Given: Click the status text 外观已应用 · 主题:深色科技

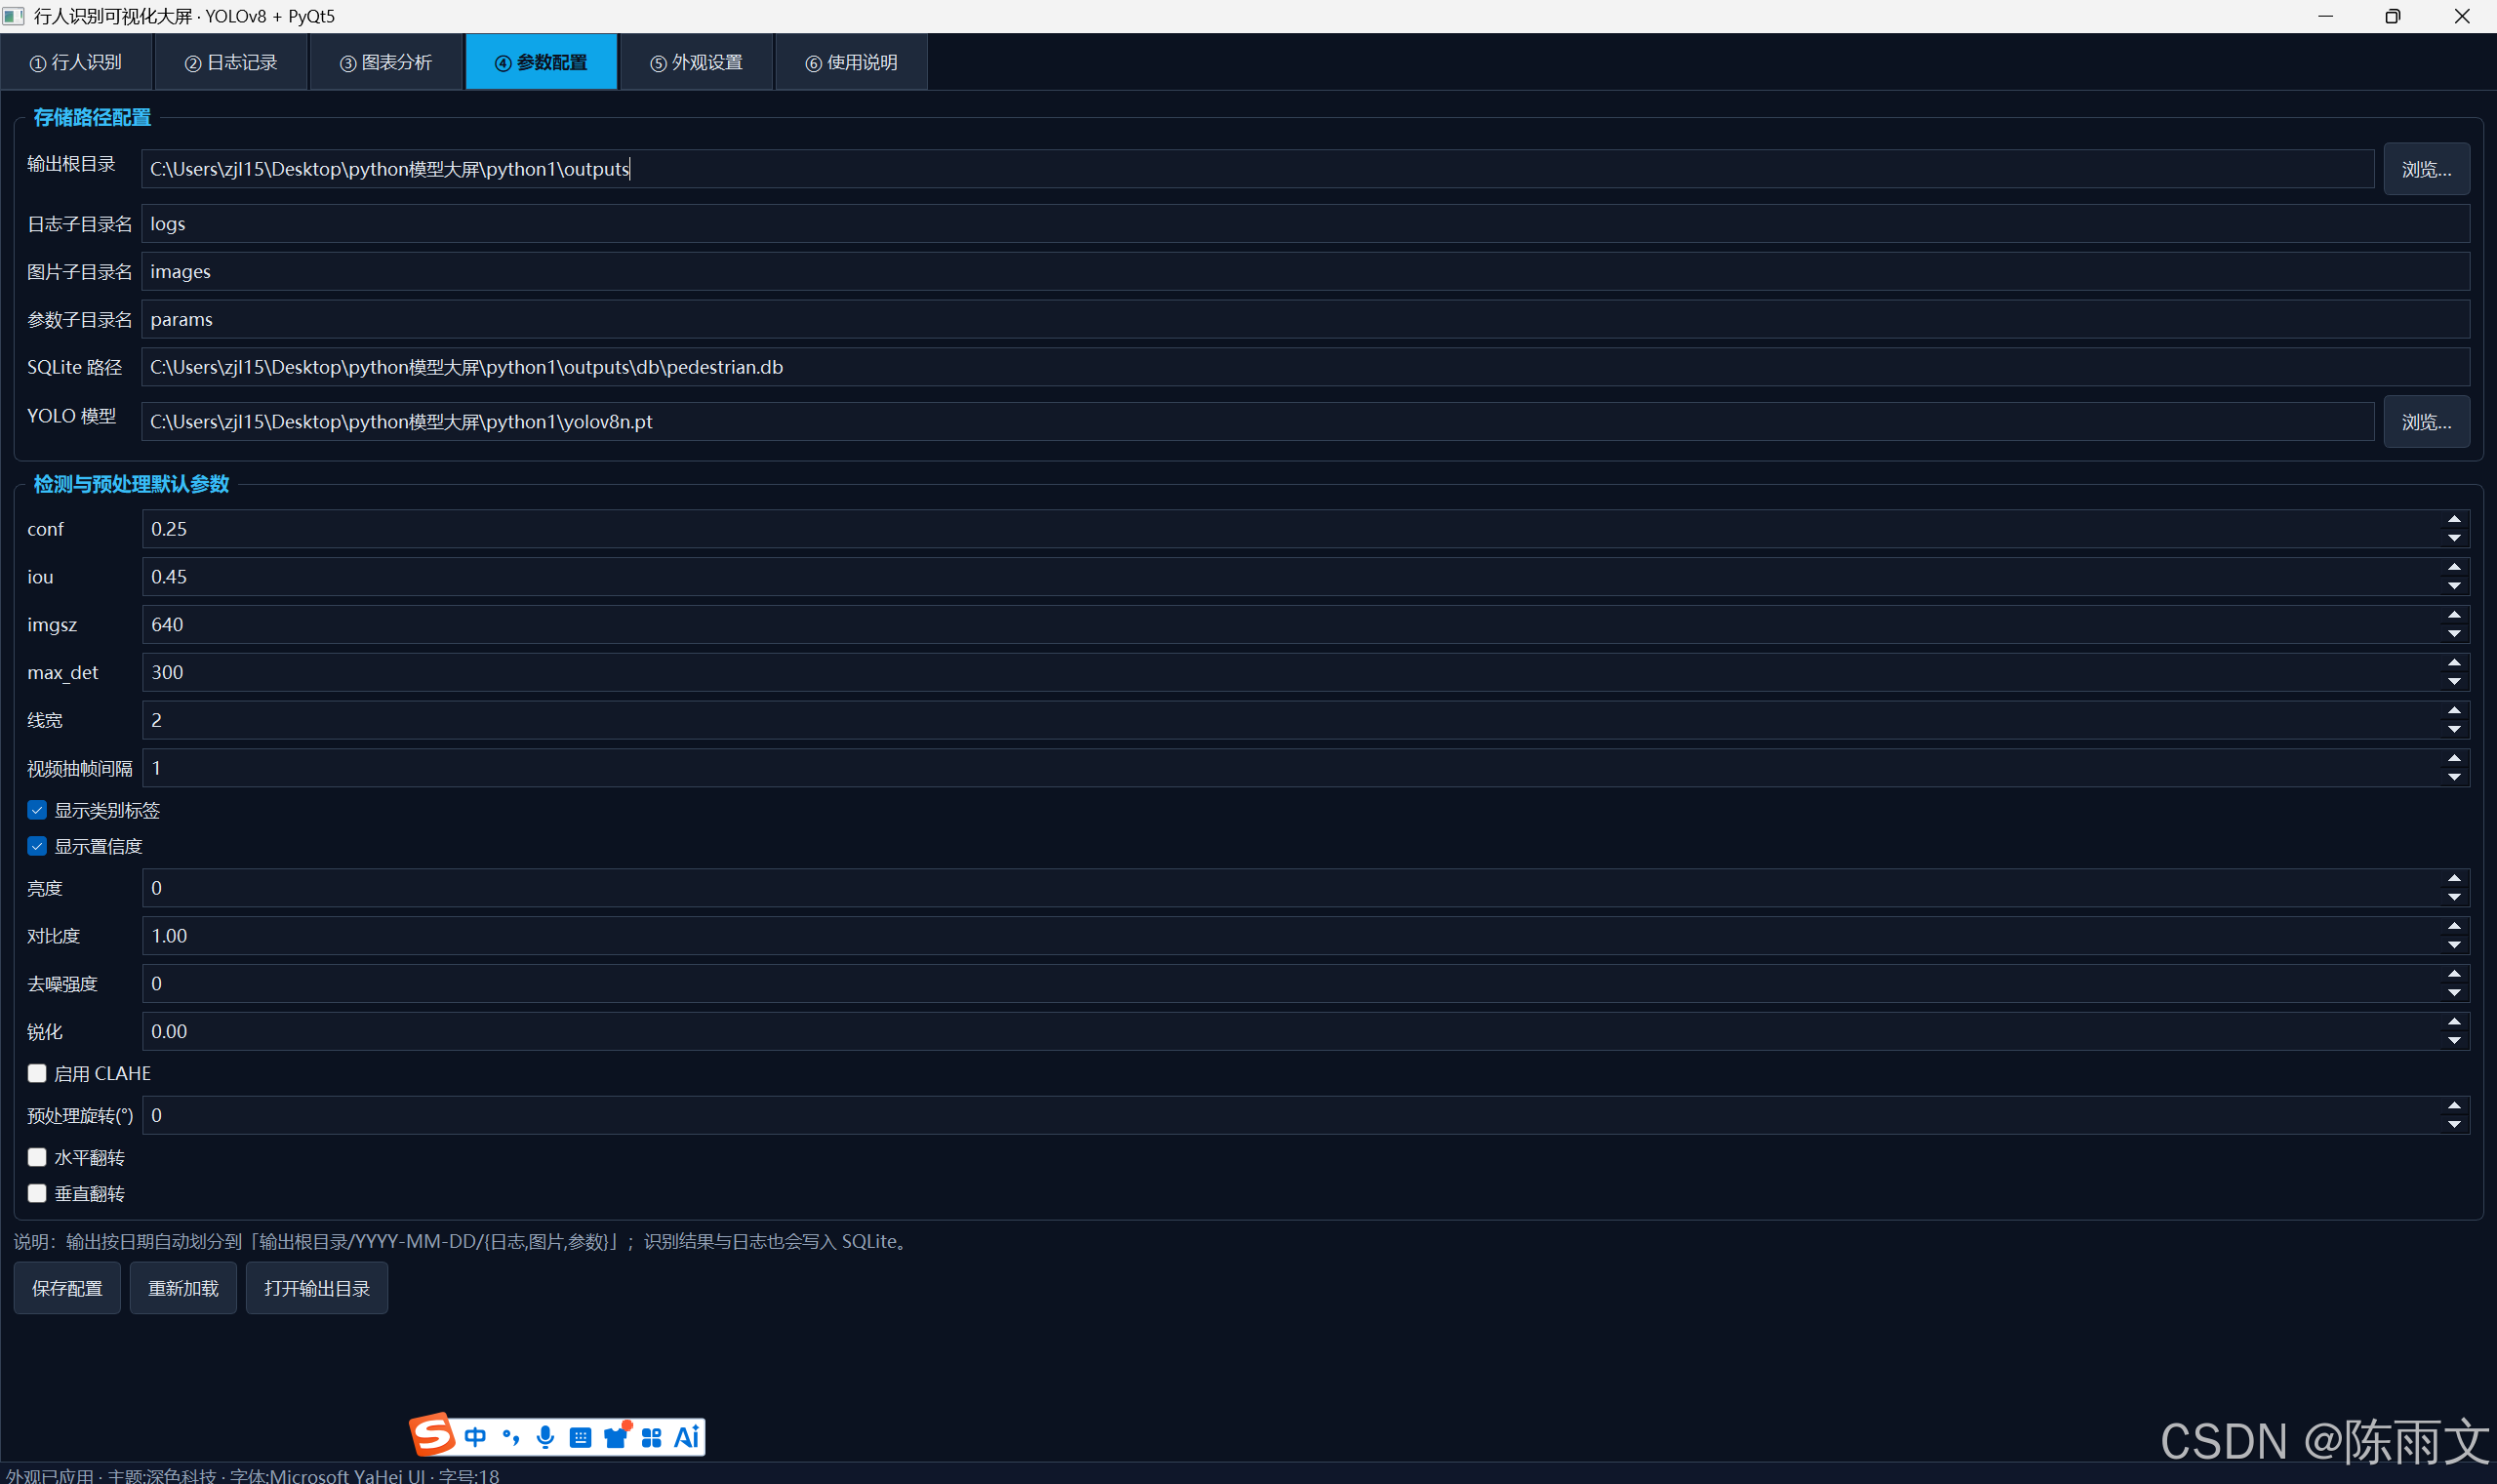Looking at the screenshot, I should [x=111, y=1475].
